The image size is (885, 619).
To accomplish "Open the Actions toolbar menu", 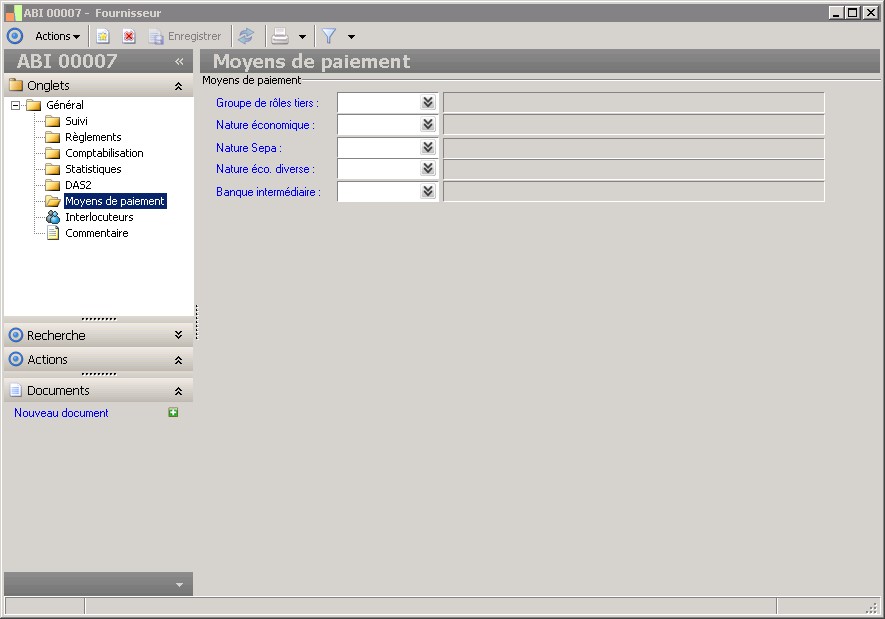I will pyautogui.click(x=57, y=36).
